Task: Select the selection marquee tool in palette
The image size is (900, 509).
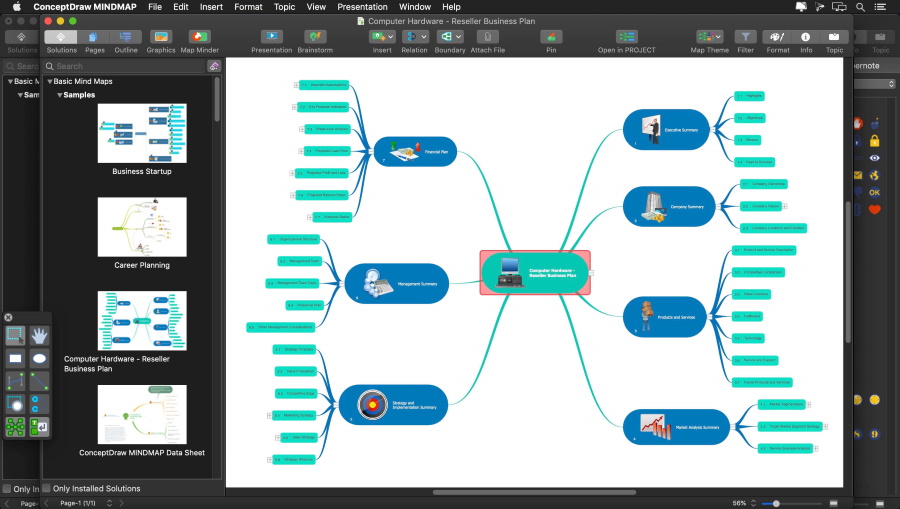Action: coord(15,335)
